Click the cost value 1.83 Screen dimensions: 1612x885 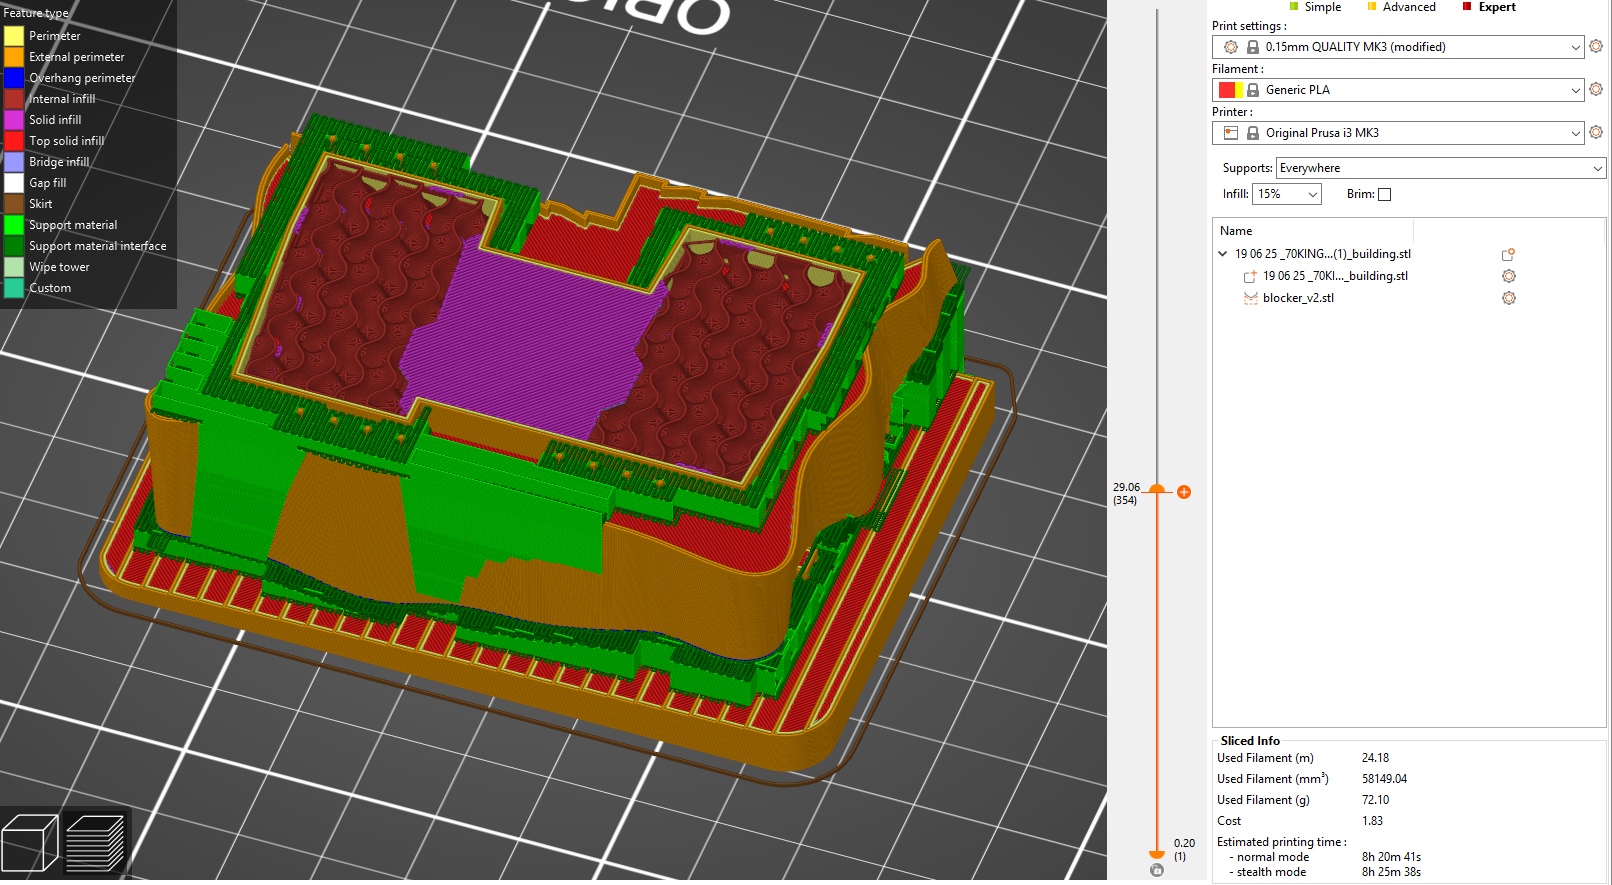(x=1372, y=821)
